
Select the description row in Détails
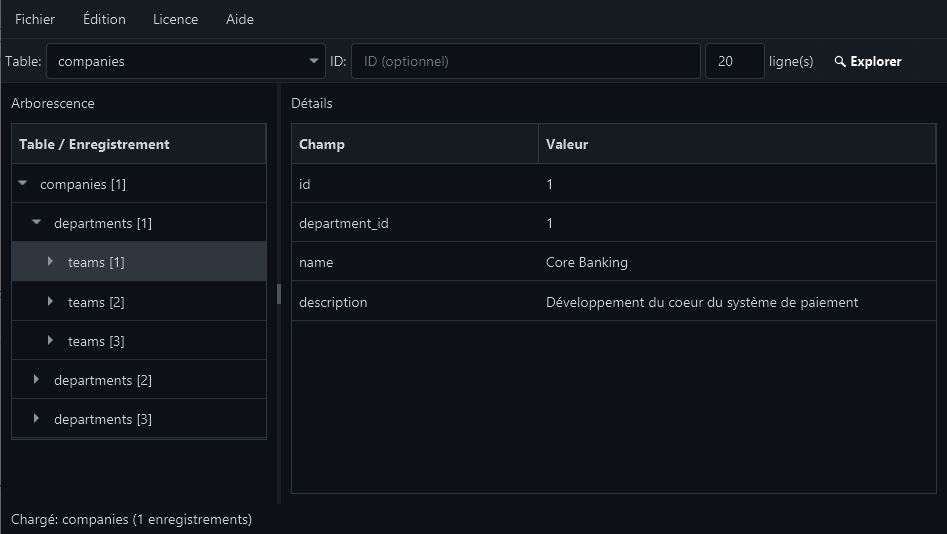pos(613,302)
